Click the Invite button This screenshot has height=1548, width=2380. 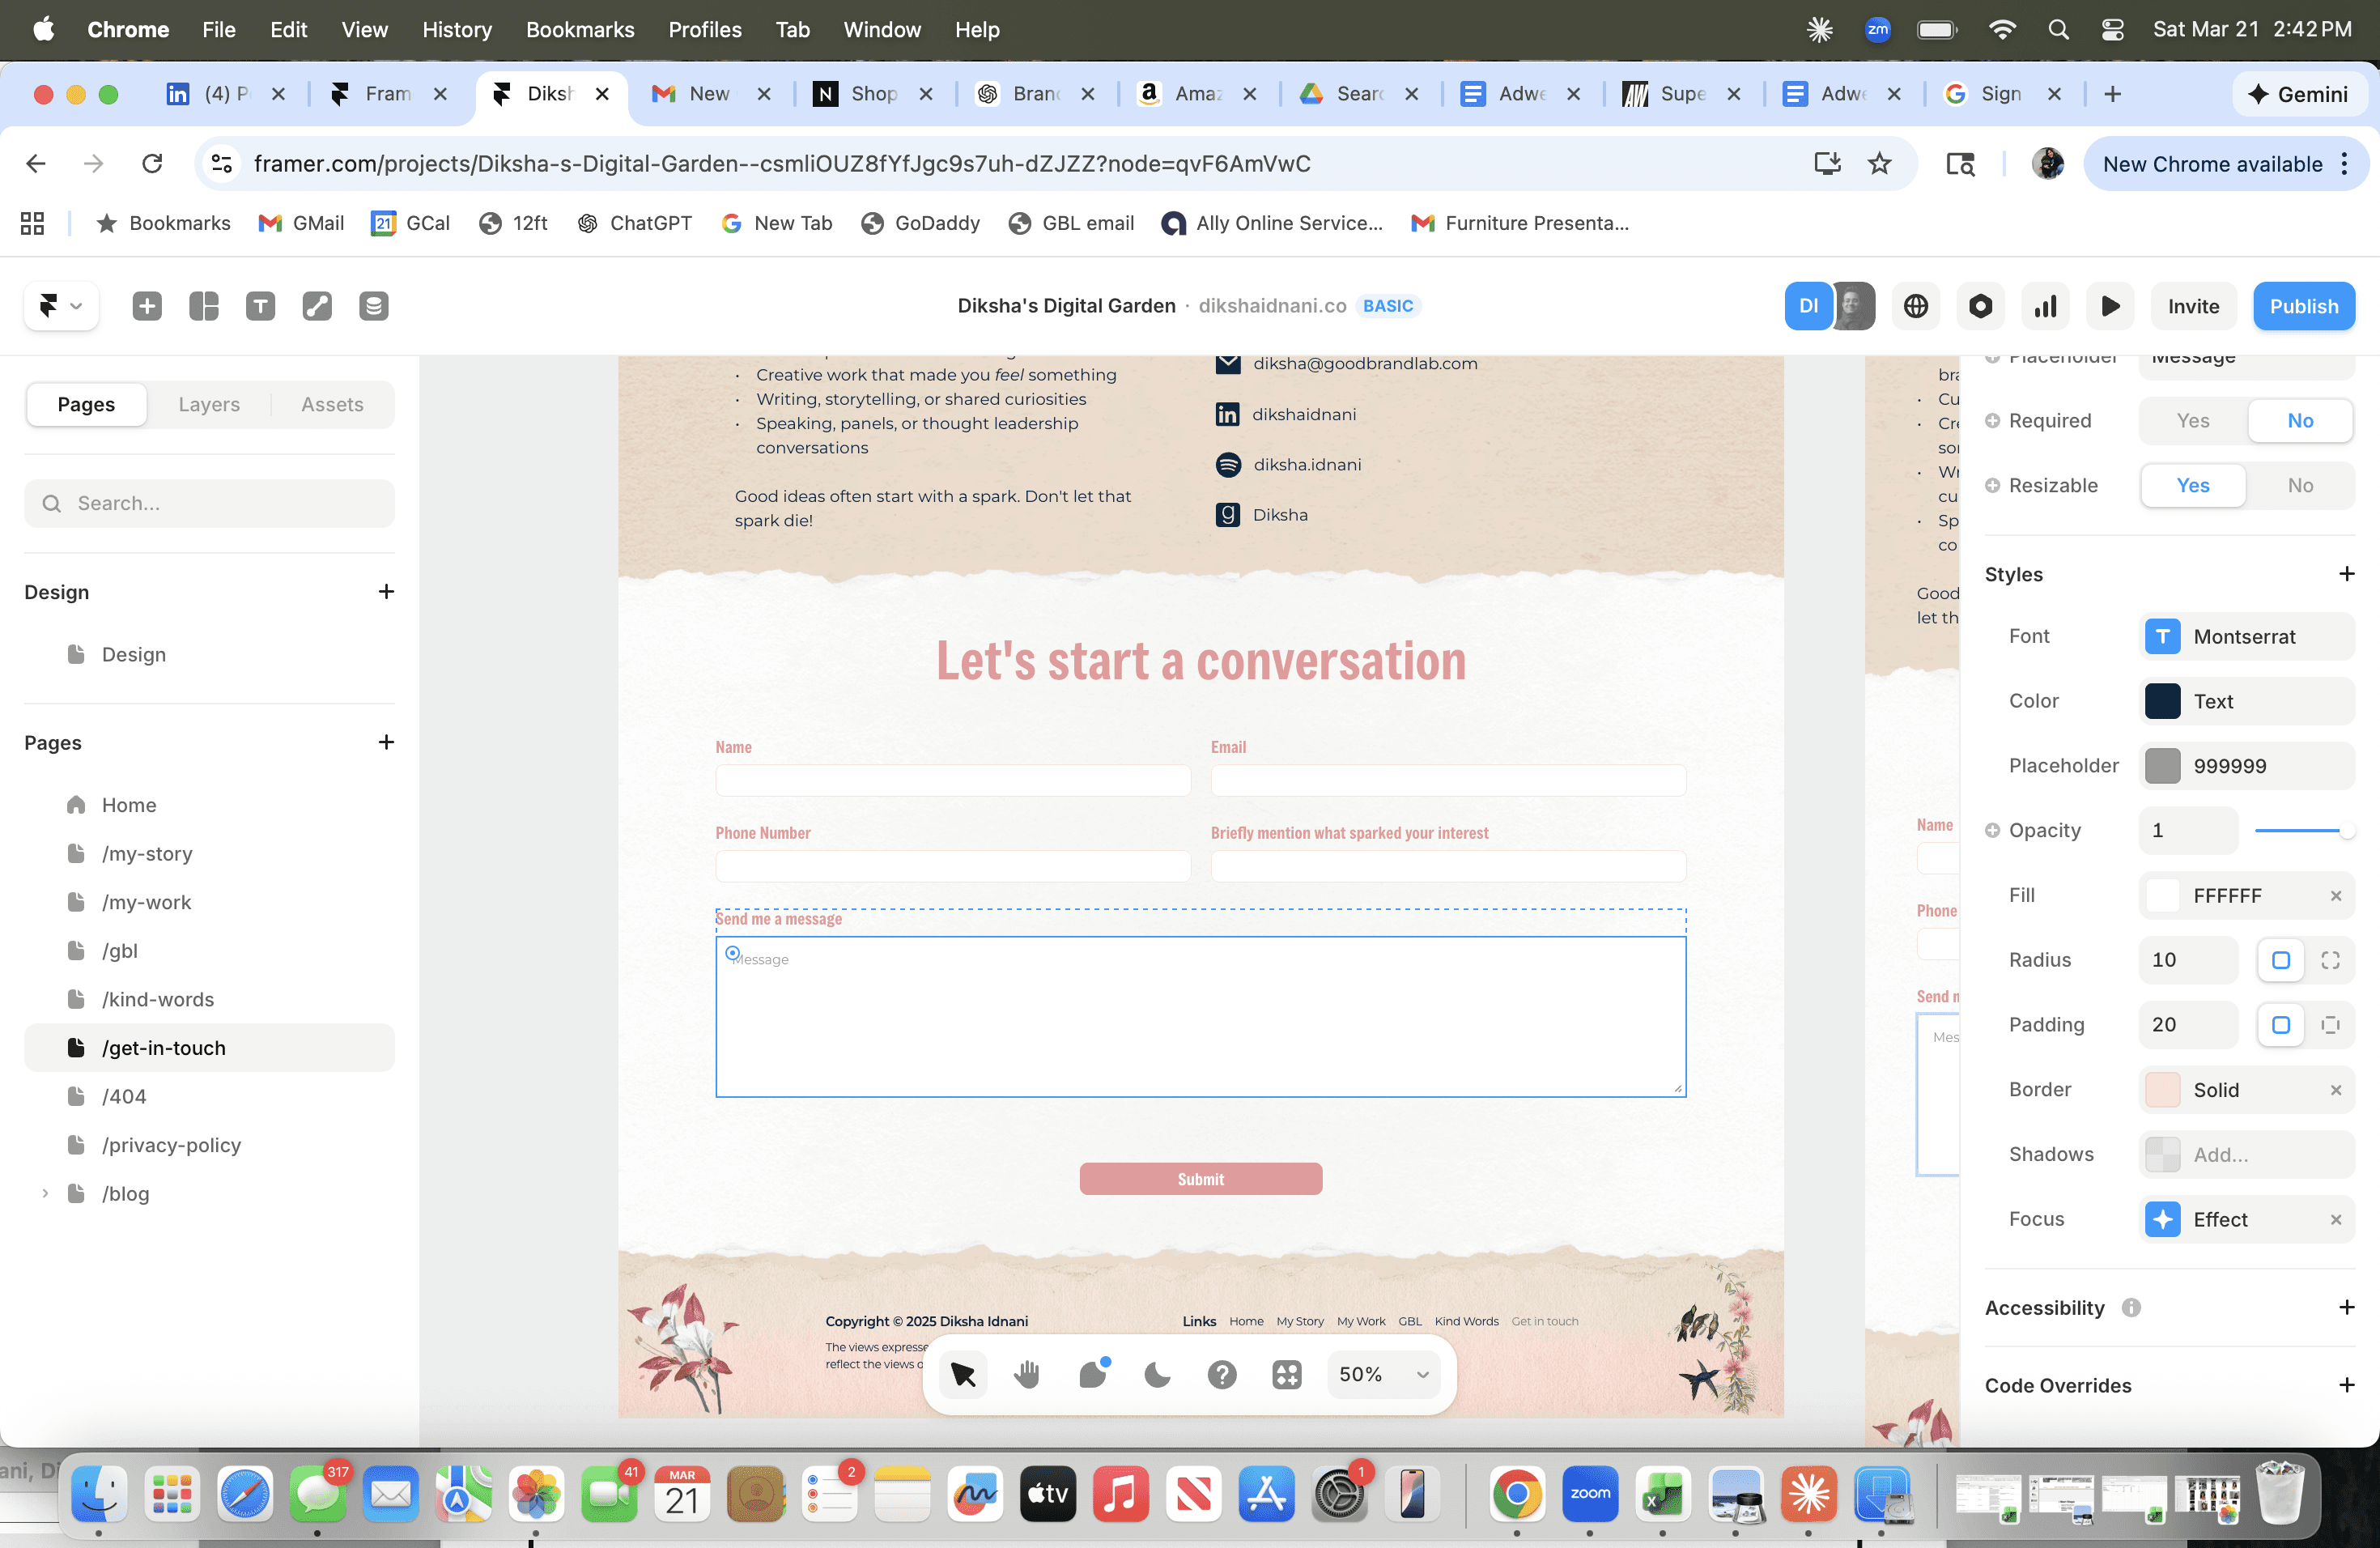tap(2193, 306)
